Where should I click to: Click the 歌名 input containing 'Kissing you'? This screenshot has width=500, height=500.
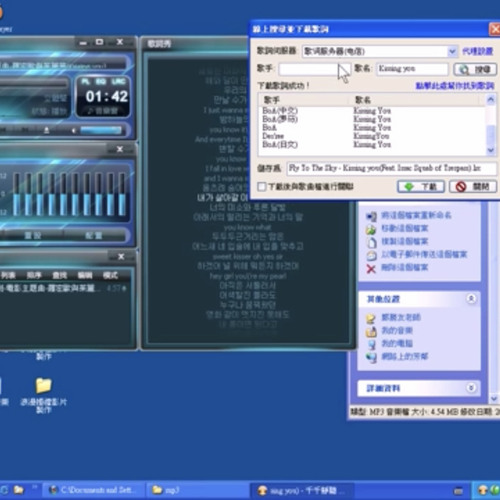(412, 69)
